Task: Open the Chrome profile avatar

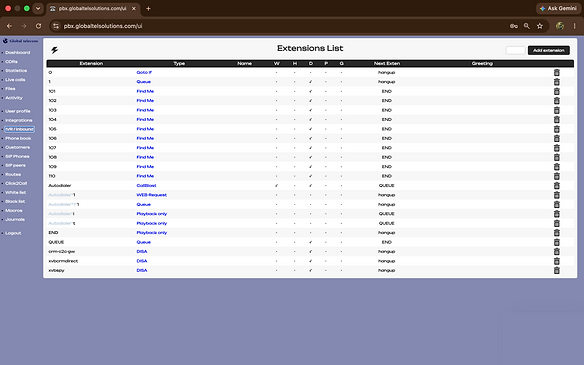Action: pos(560,26)
